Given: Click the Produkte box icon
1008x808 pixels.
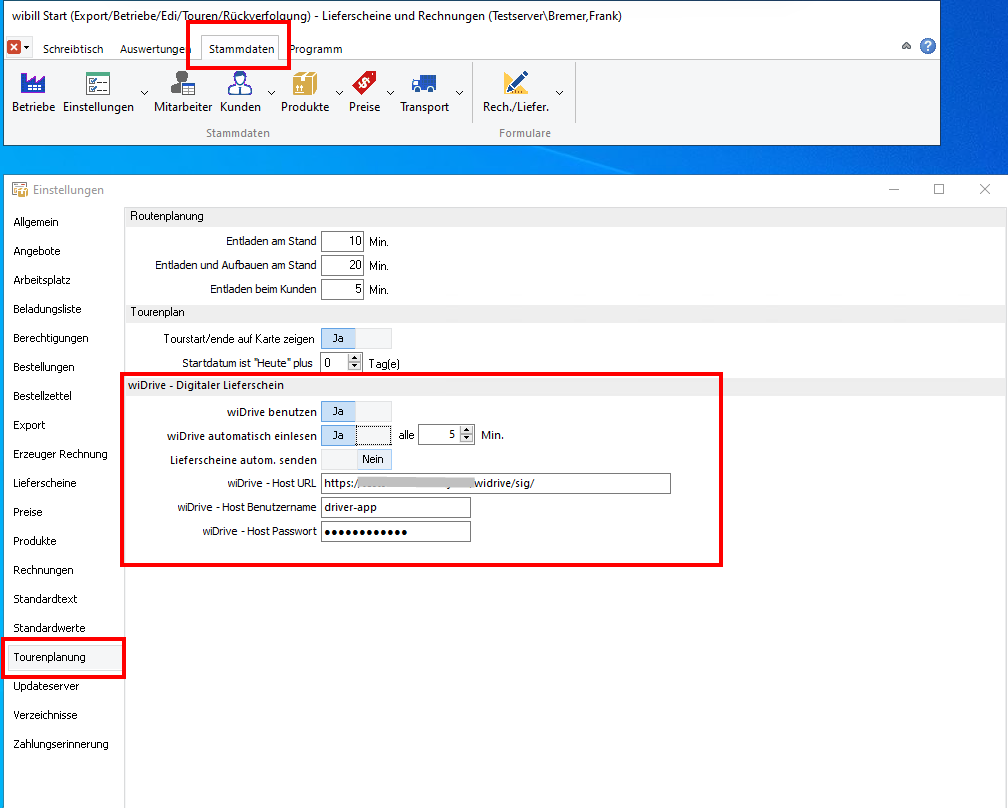Looking at the screenshot, I should (x=305, y=84).
